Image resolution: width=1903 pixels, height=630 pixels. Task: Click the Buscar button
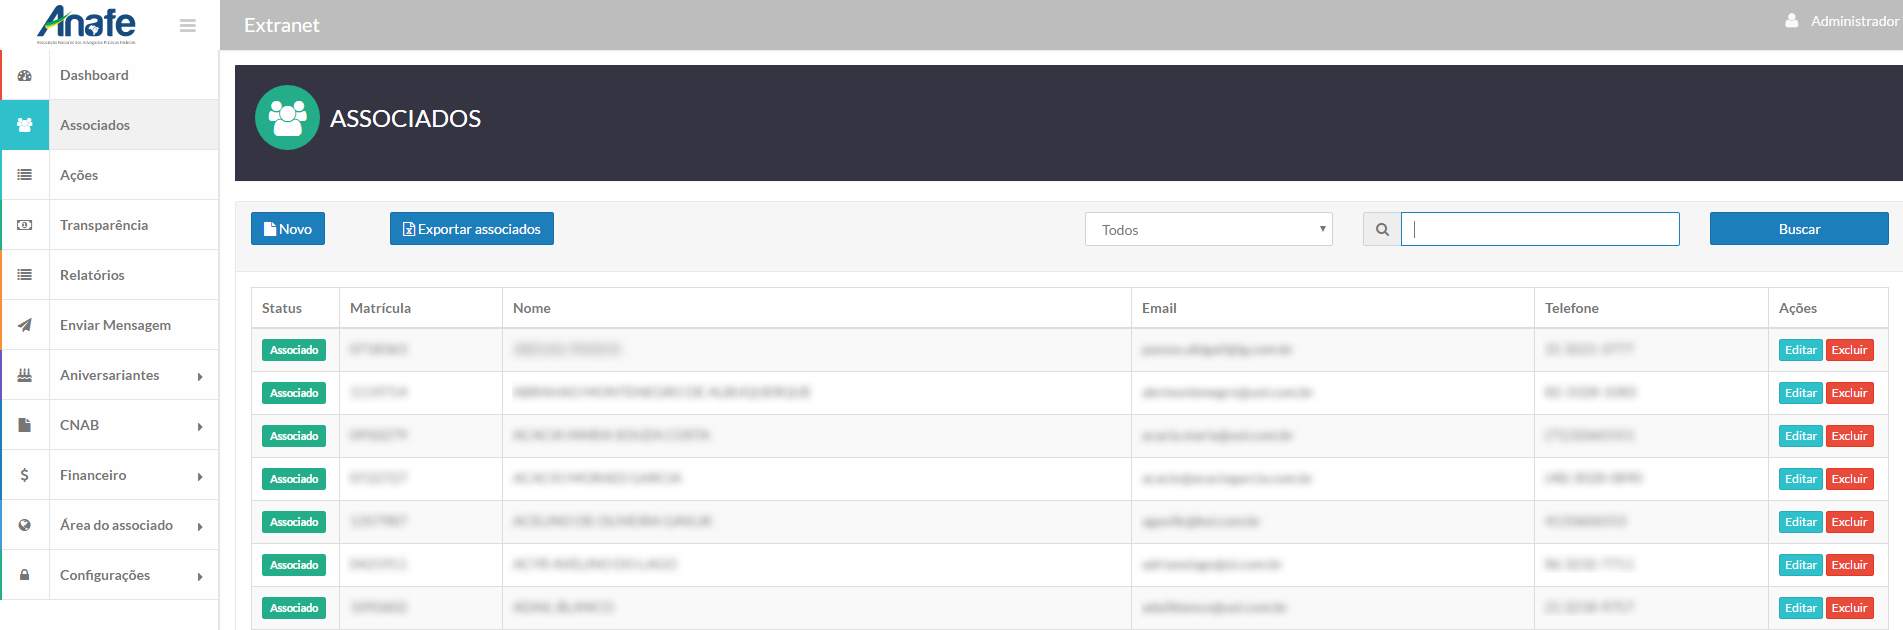(1799, 229)
